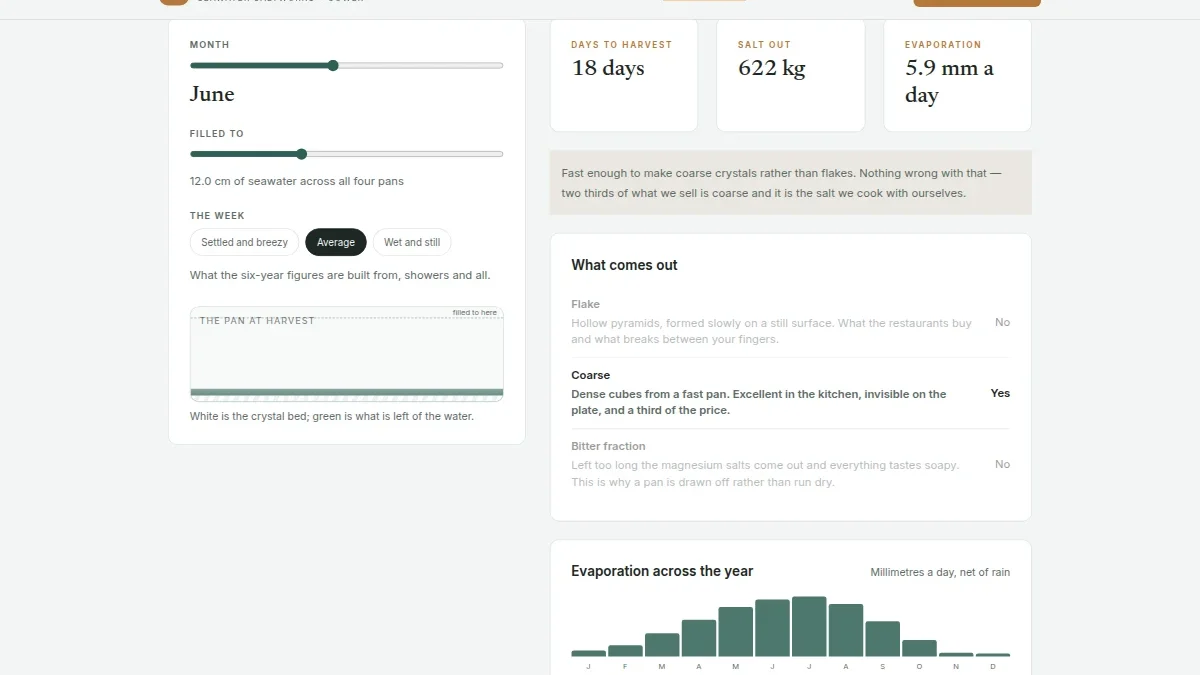Click the Filled To slider handle
Viewport: 1200px width, 675px height.
pyautogui.click(x=302, y=154)
